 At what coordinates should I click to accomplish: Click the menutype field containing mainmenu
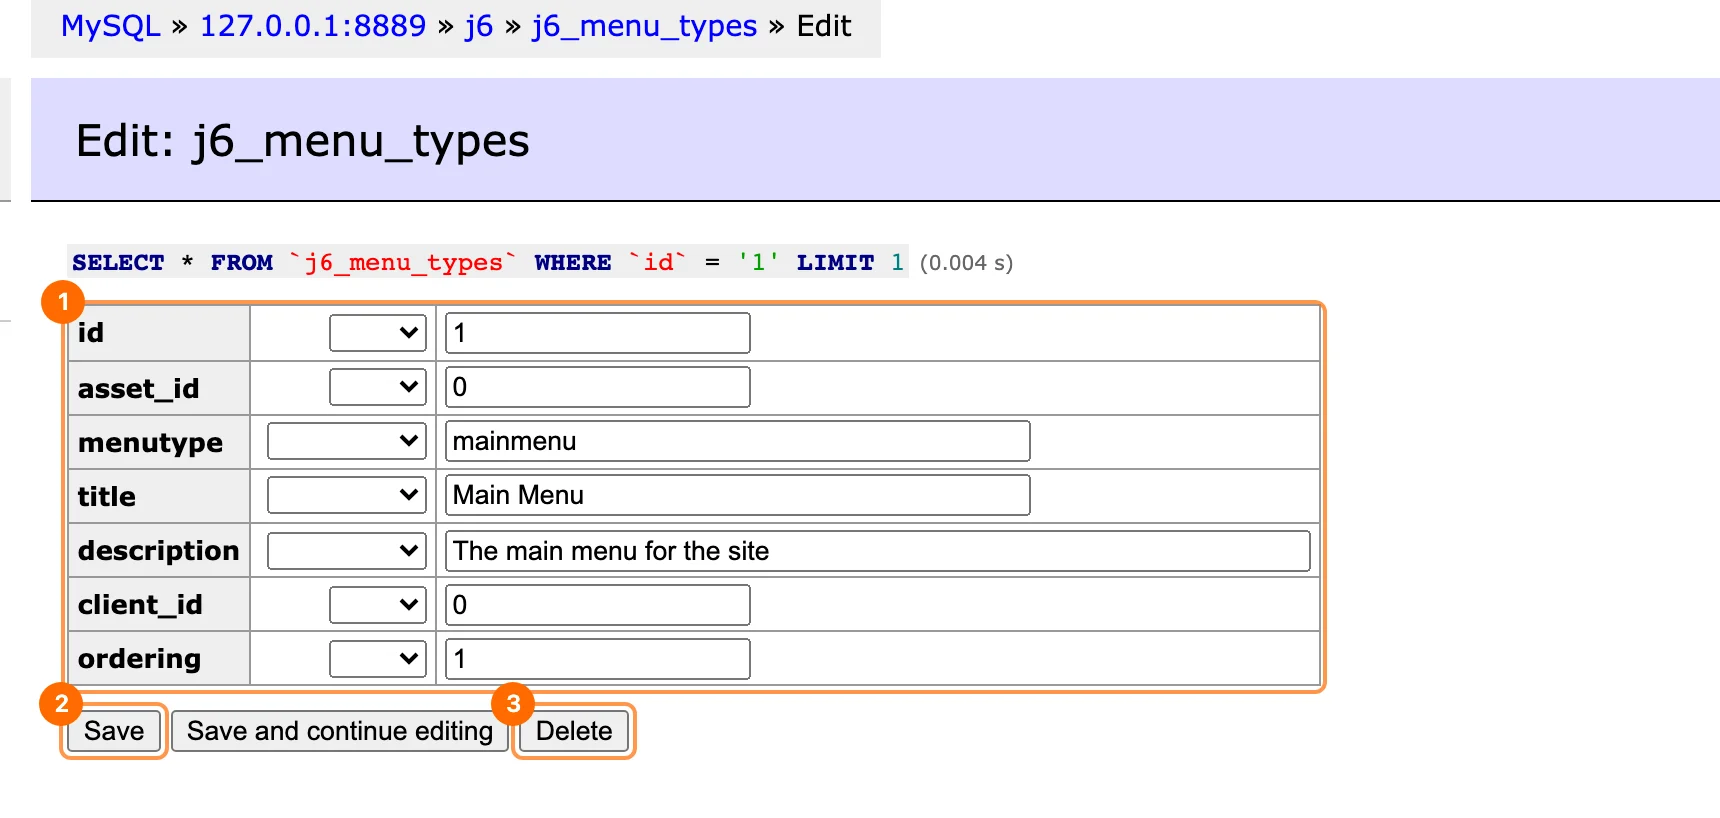click(x=738, y=441)
